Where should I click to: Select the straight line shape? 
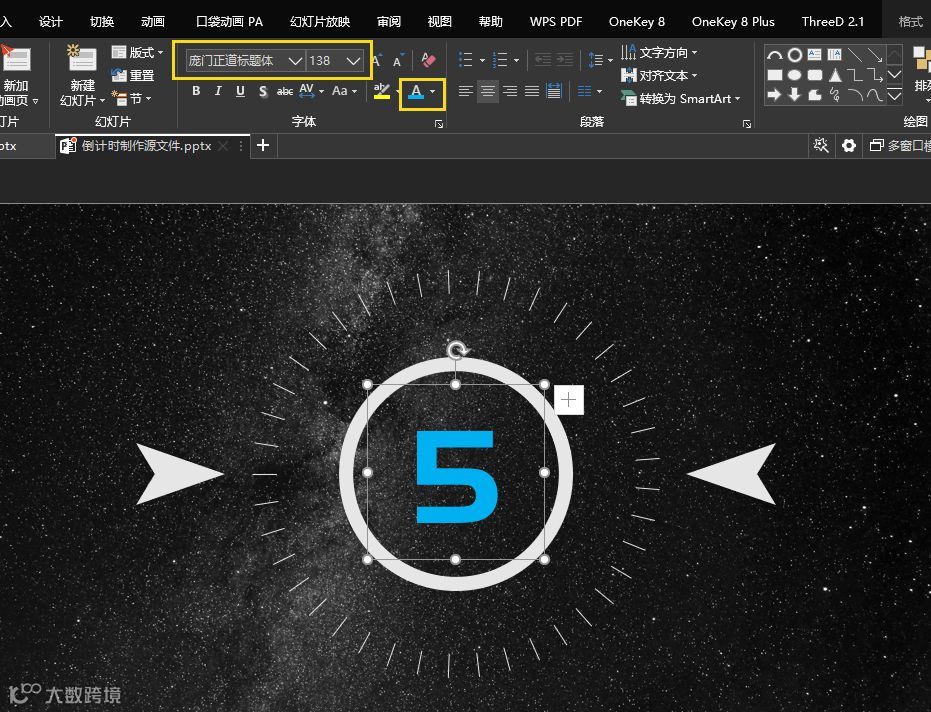click(x=854, y=55)
